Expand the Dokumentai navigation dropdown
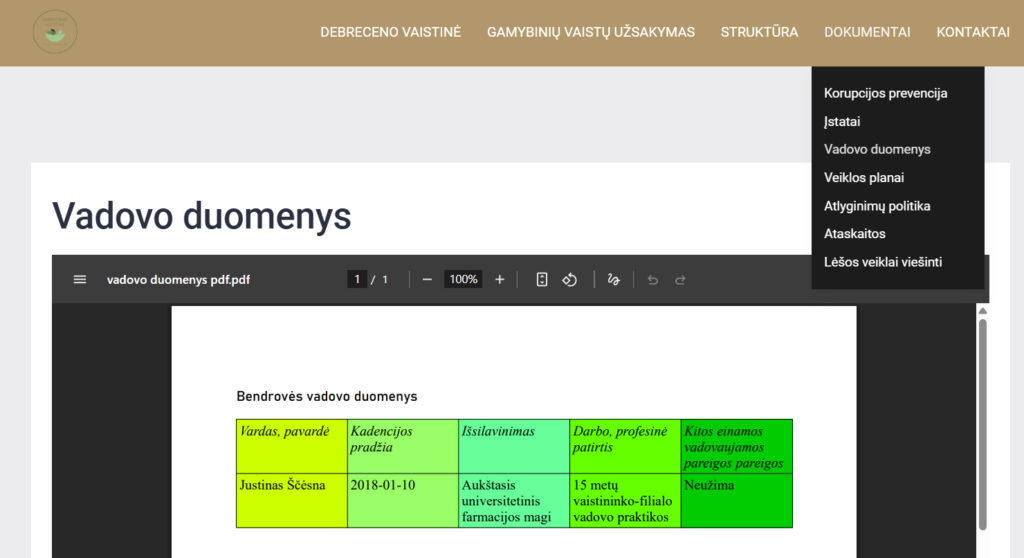The image size is (1024, 558). (867, 32)
